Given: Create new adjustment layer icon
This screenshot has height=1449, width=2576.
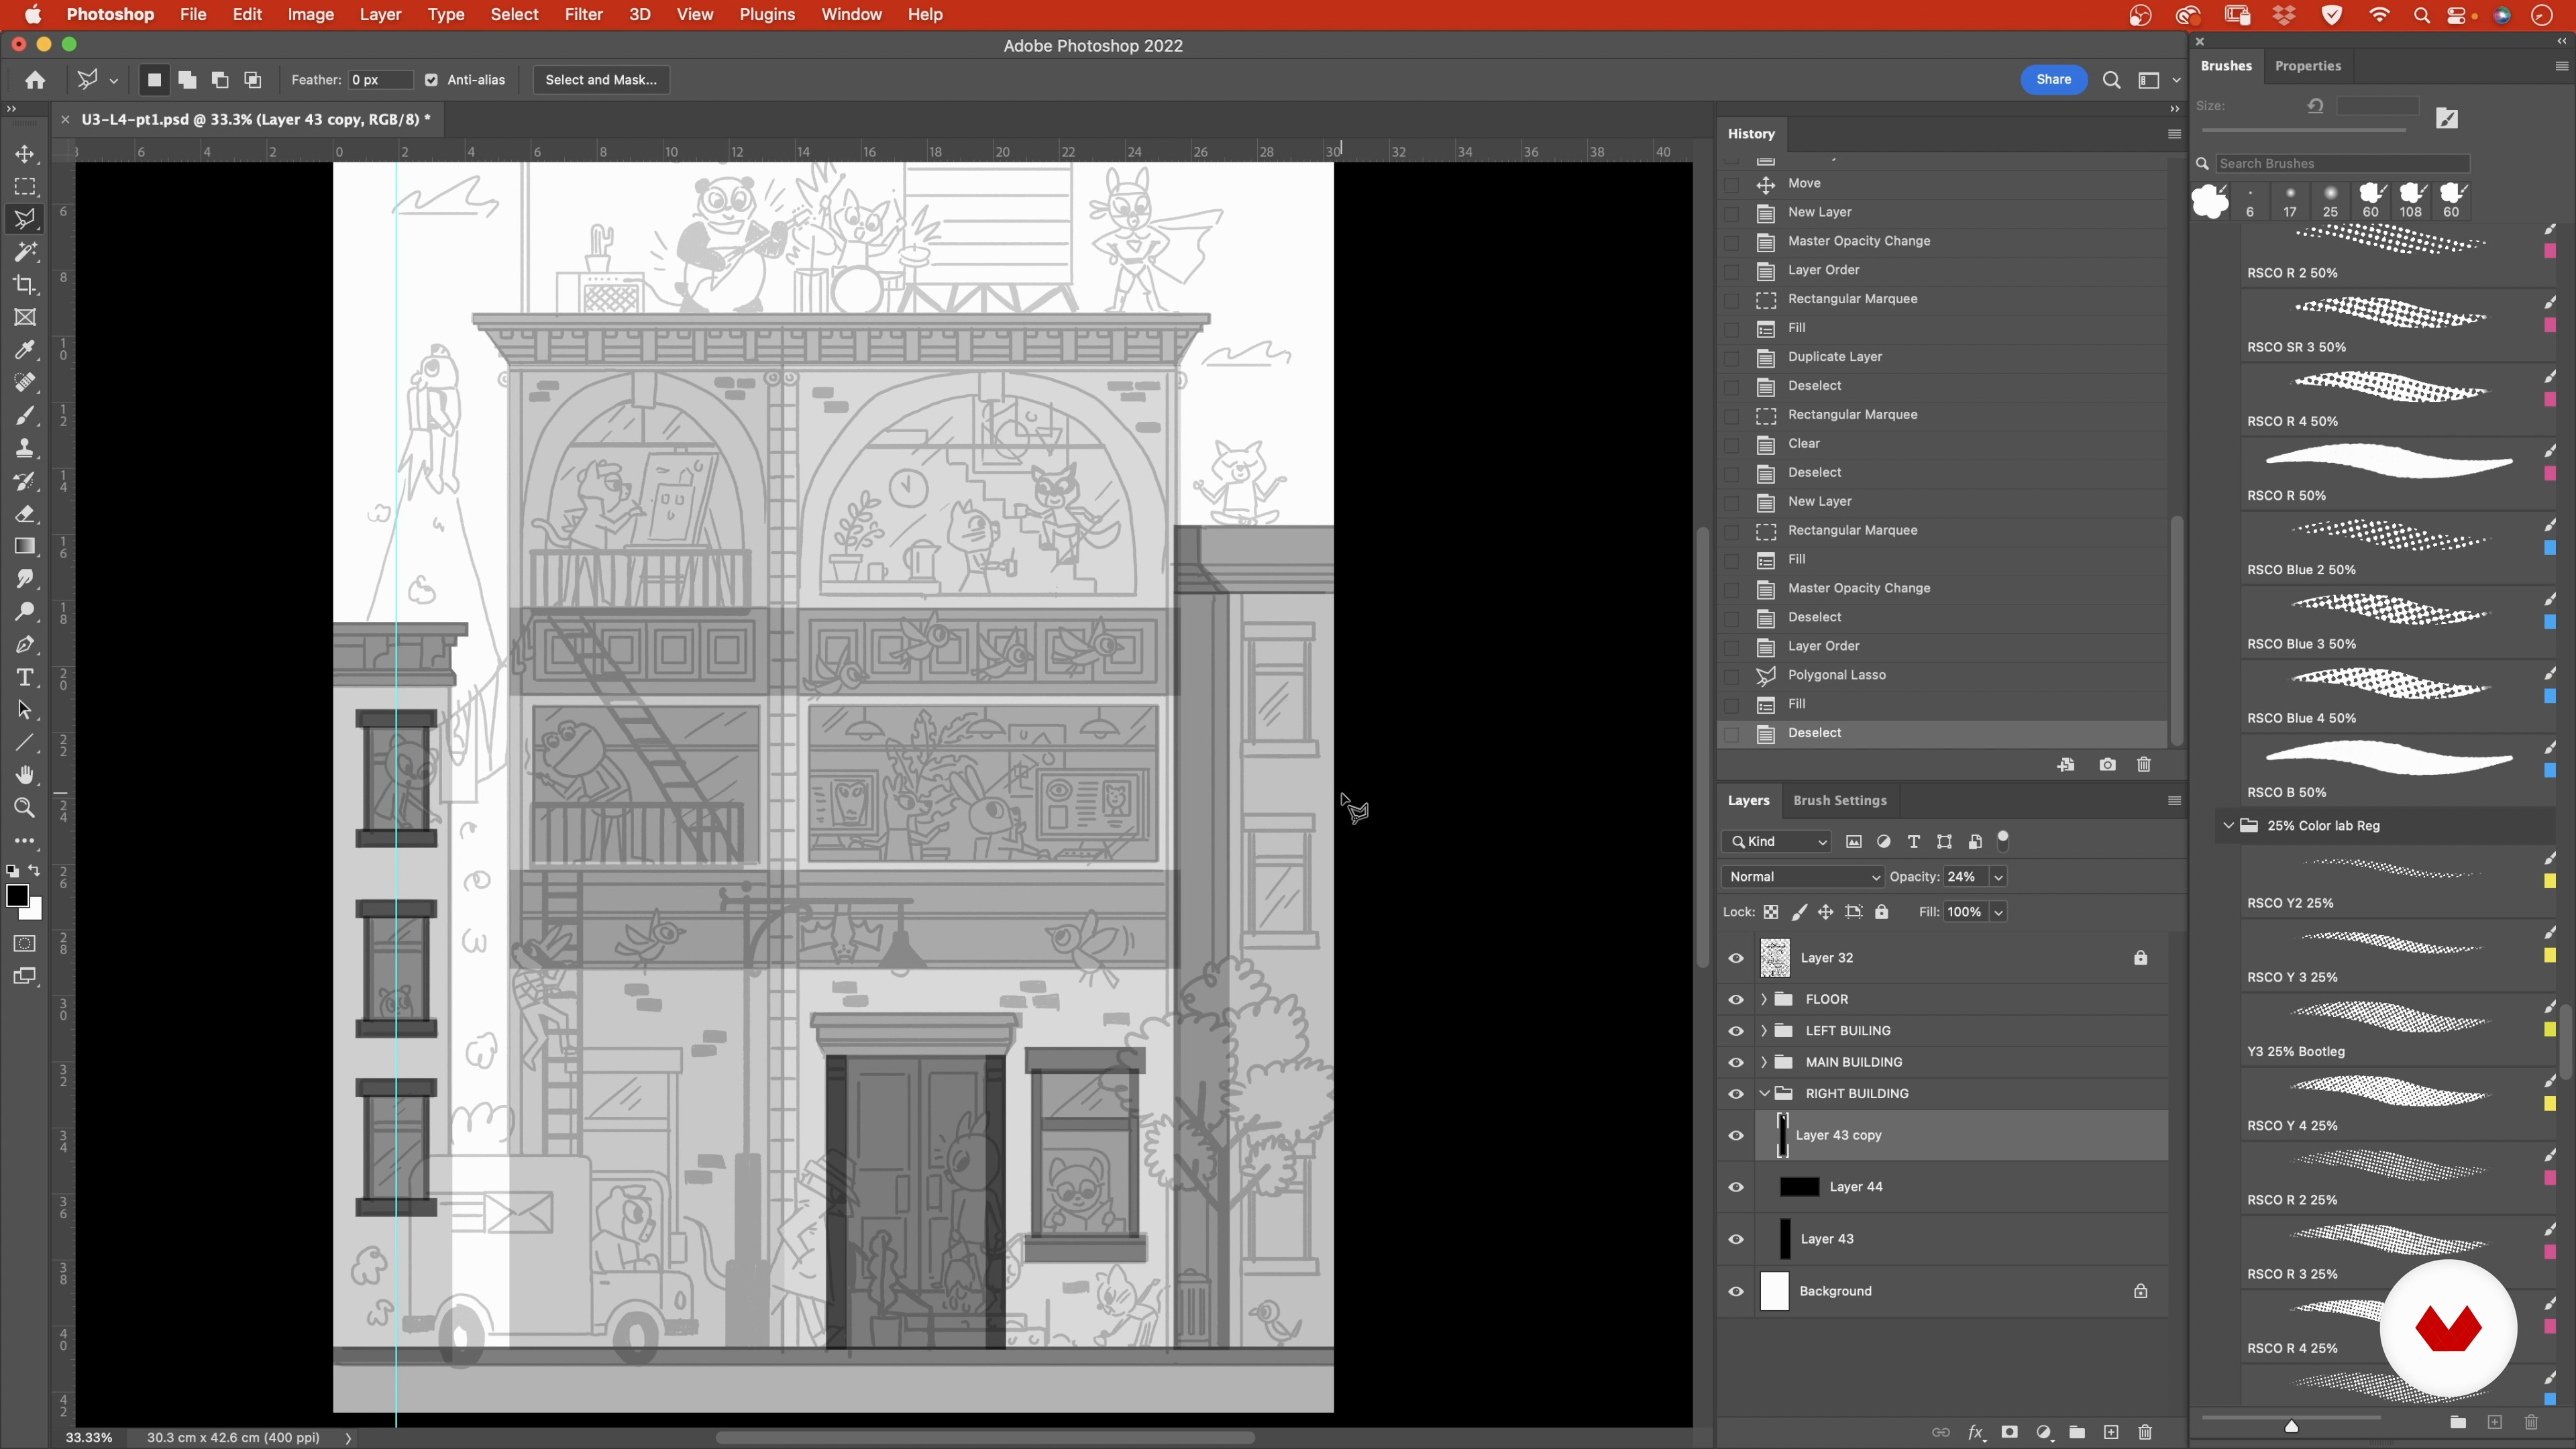Looking at the screenshot, I should click(x=2044, y=1433).
